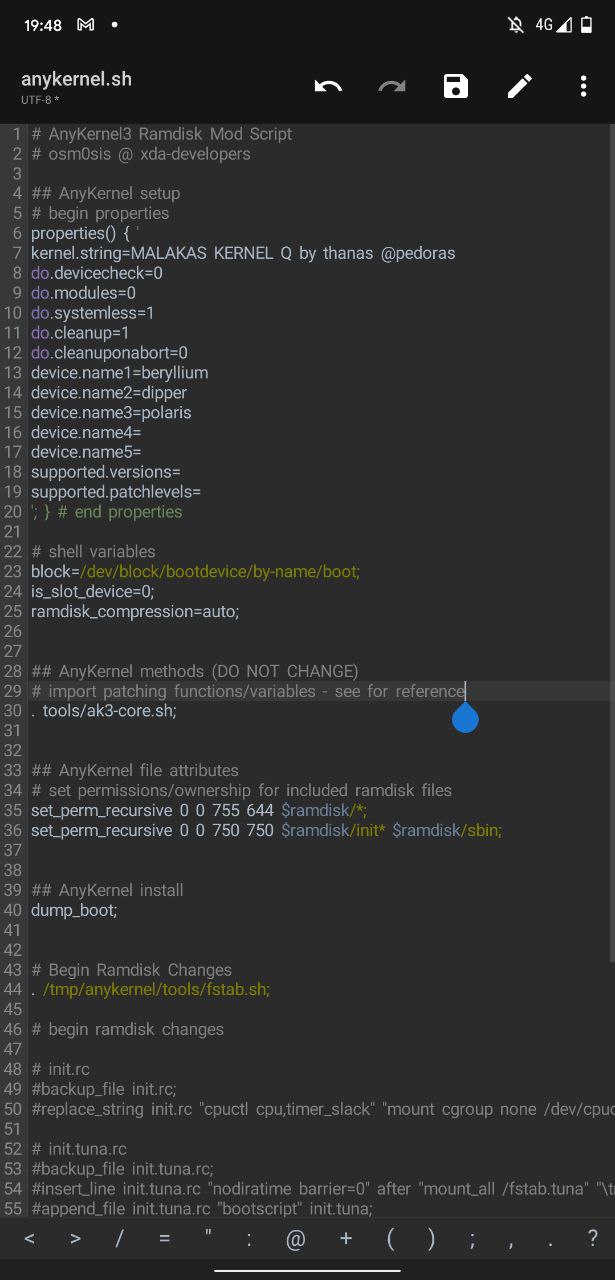Tap the block=/dev/block/bootdevice path line
This screenshot has width=615, height=1280.
(x=195, y=572)
